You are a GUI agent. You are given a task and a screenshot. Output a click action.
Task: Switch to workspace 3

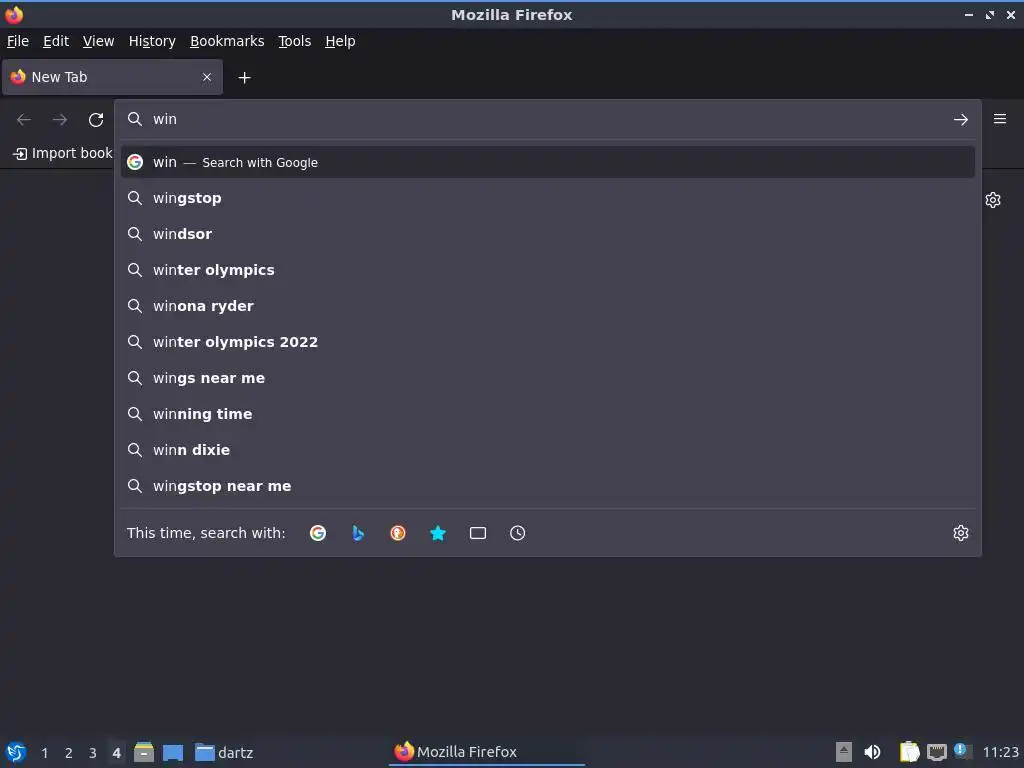click(x=93, y=753)
